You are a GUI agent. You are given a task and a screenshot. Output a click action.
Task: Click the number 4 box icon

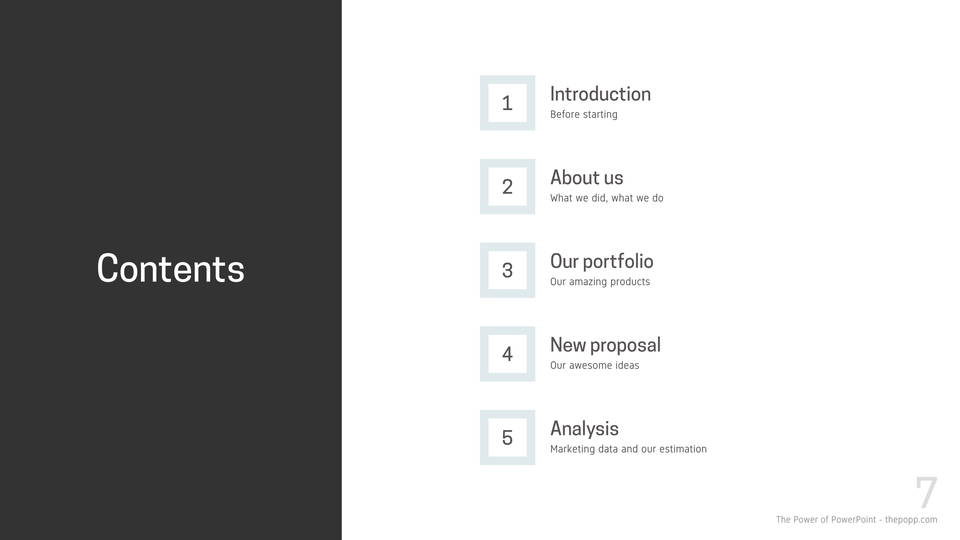507,354
